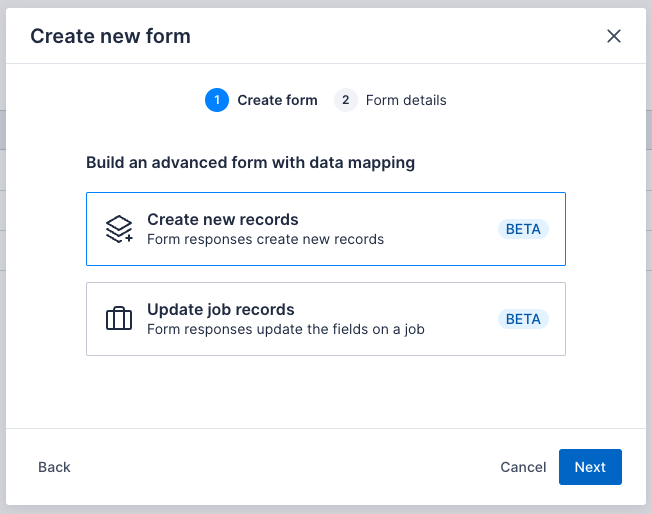
Task: Click the BETA badge on Update job records
Action: click(x=523, y=319)
